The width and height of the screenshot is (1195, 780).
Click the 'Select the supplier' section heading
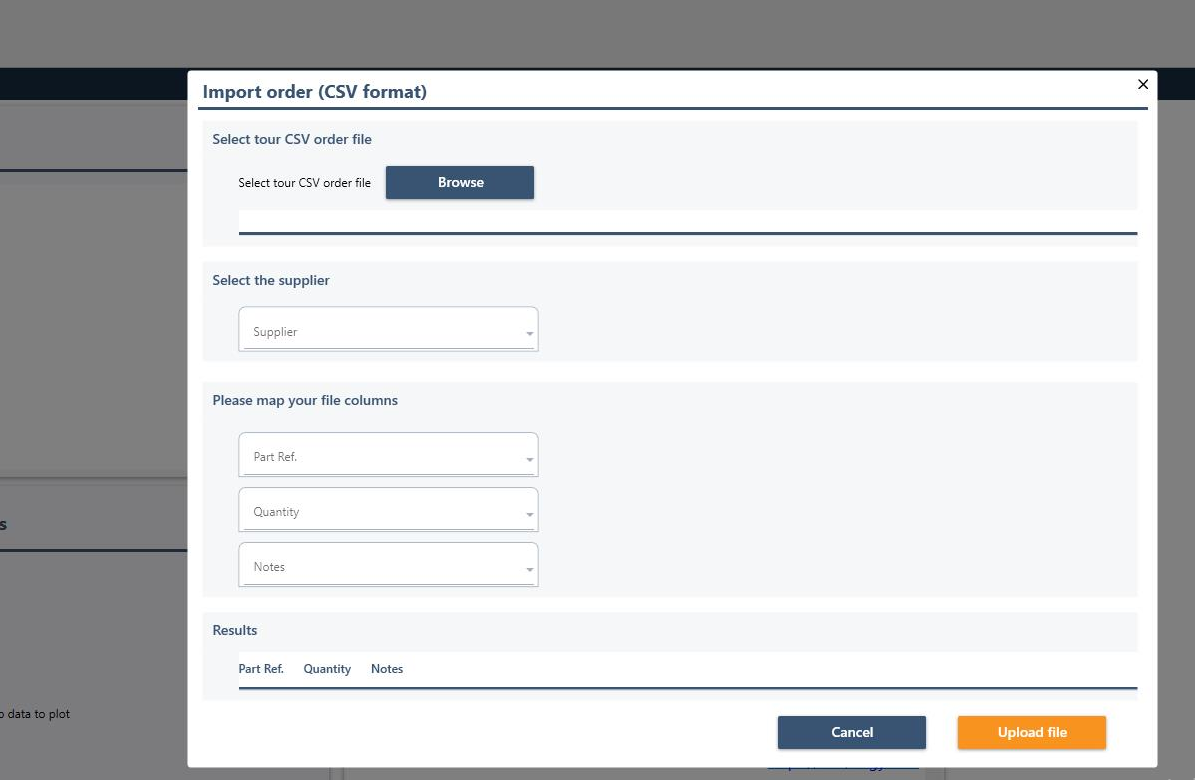[271, 281]
